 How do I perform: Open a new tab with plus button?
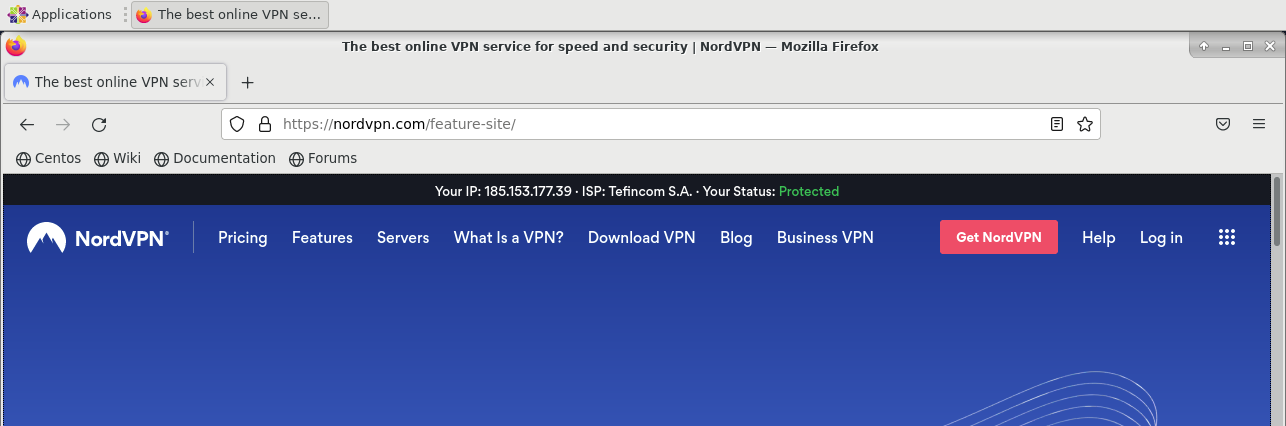coord(248,82)
